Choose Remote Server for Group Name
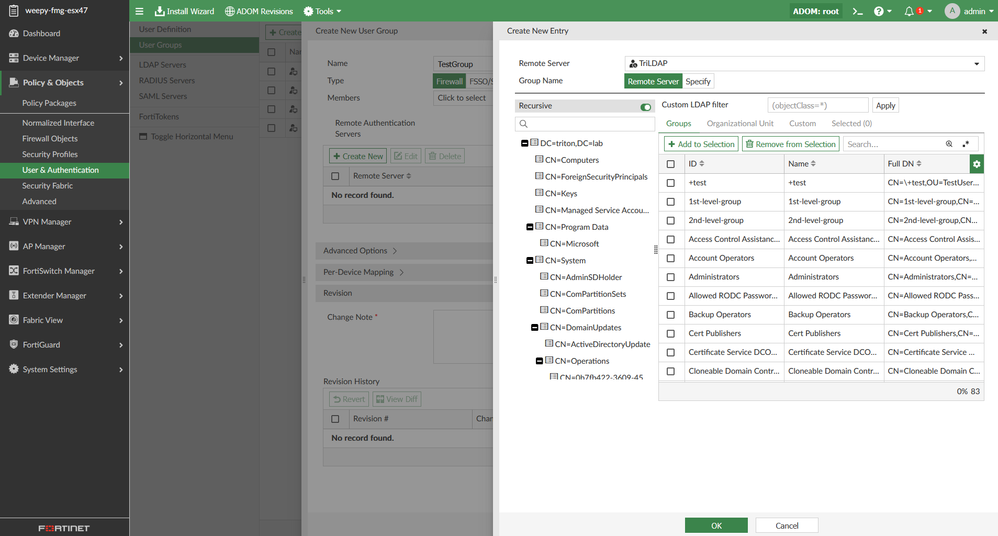998x536 pixels. tap(653, 81)
